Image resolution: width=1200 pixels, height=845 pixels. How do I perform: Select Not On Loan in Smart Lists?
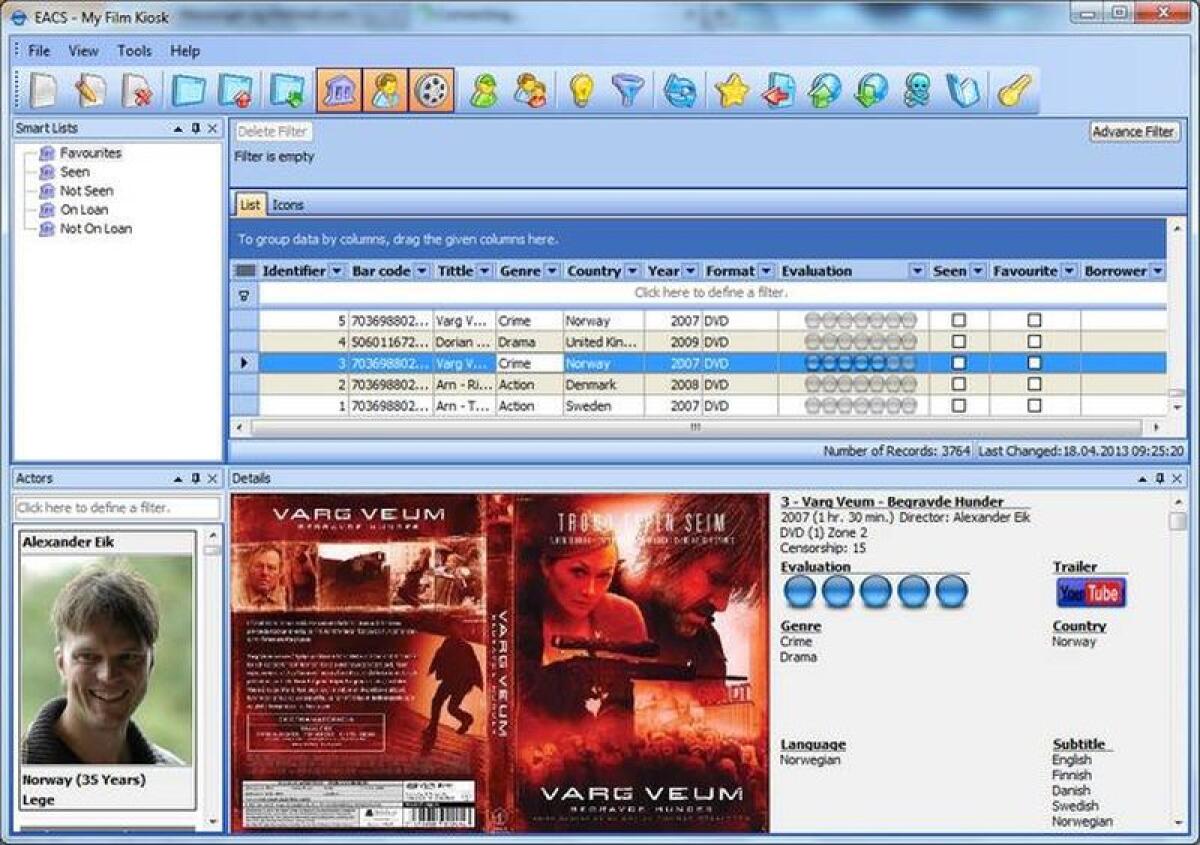98,228
